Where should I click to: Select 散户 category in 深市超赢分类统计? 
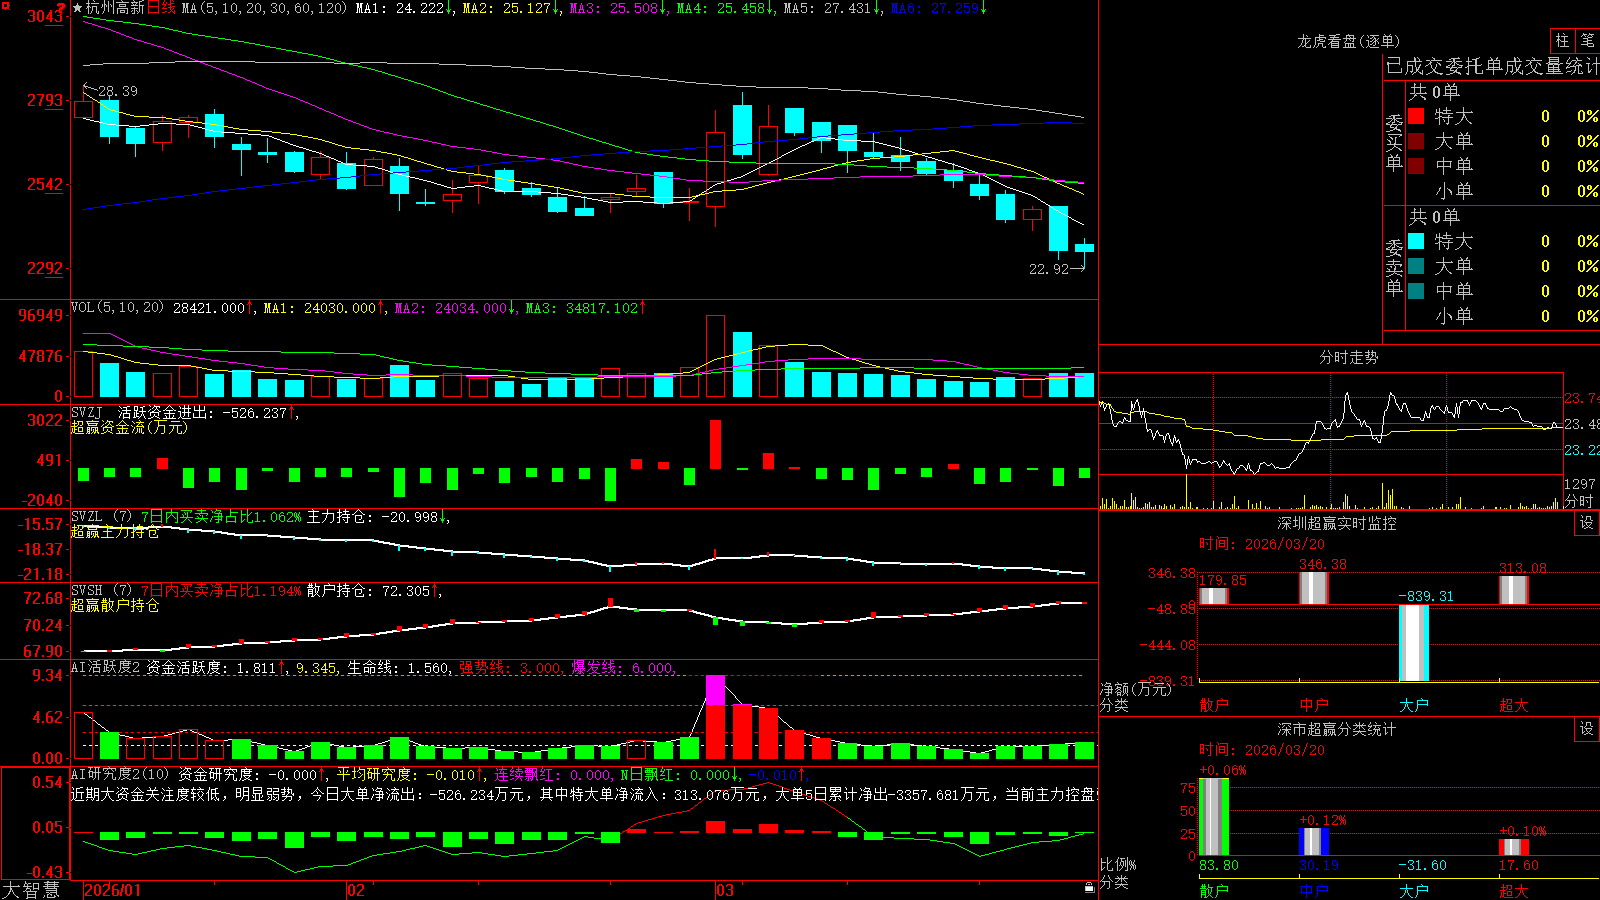coord(1214,890)
